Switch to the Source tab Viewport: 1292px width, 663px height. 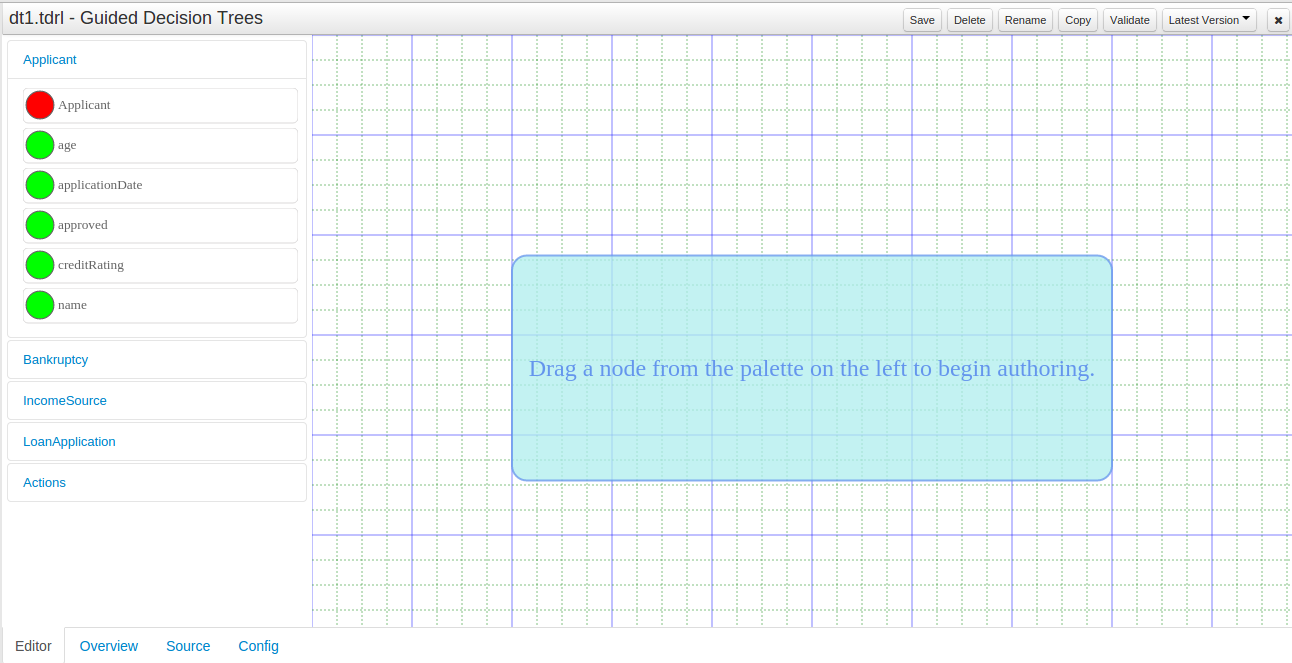tap(188, 646)
